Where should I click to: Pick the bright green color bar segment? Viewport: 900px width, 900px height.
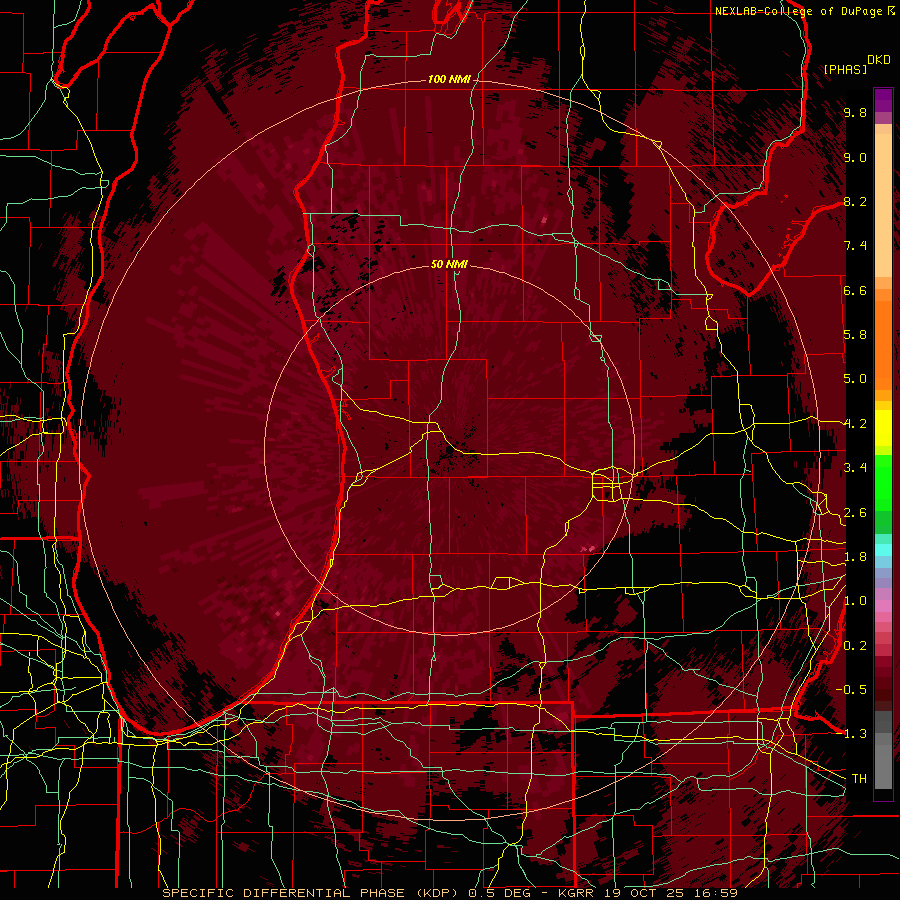pyautogui.click(x=883, y=484)
